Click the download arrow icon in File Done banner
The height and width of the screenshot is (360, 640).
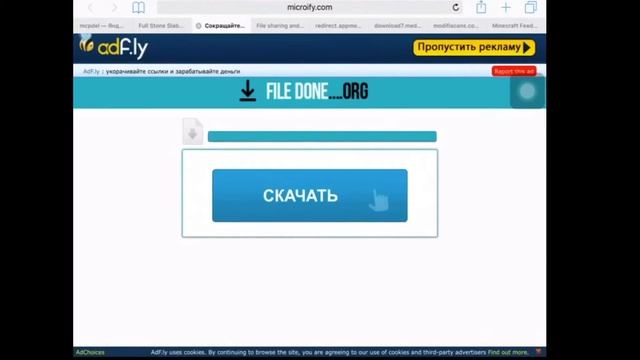(248, 91)
